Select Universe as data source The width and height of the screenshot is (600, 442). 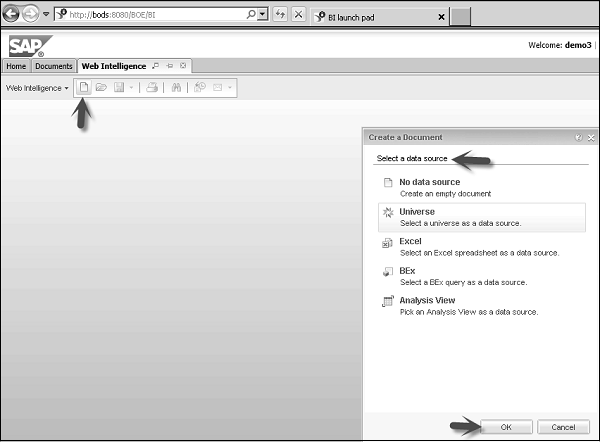point(481,217)
